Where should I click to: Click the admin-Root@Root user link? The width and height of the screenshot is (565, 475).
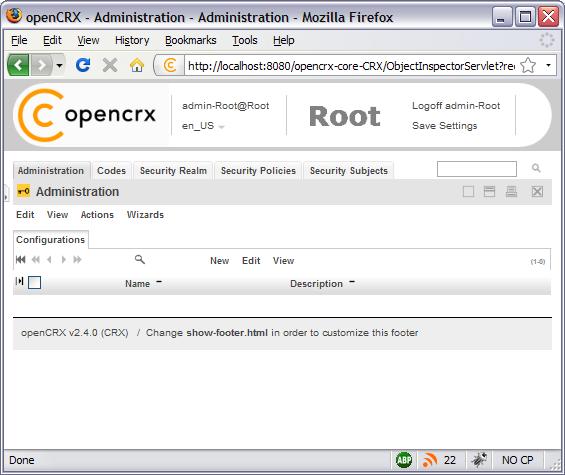pyautogui.click(x=226, y=106)
